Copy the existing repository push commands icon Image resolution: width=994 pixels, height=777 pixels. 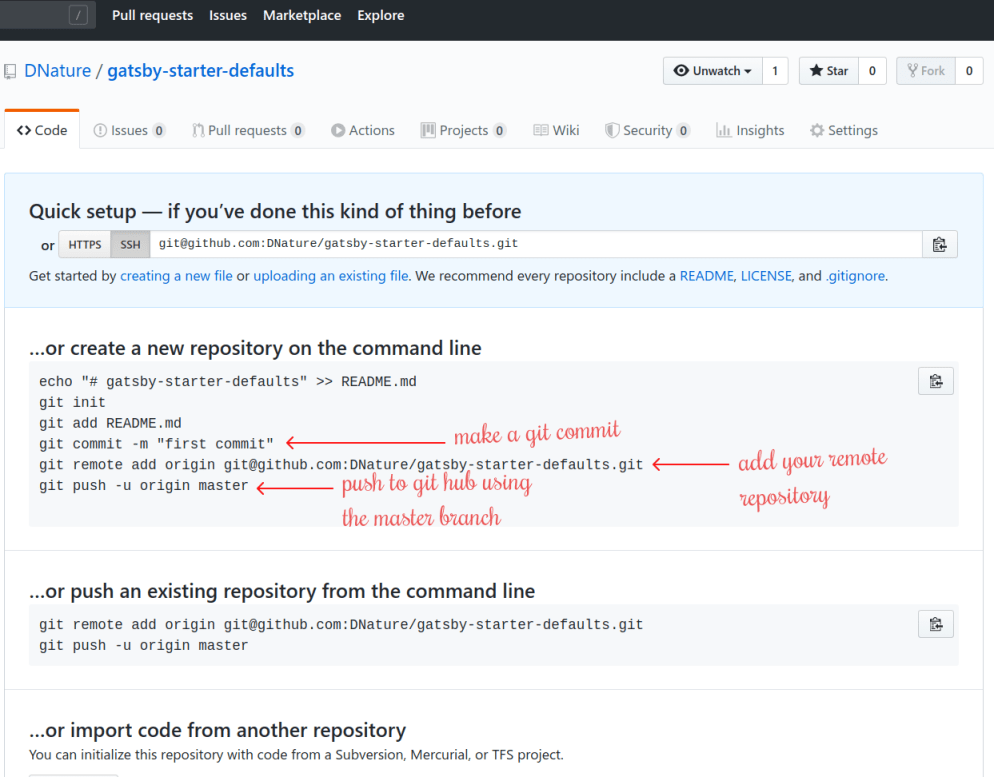click(x=935, y=623)
